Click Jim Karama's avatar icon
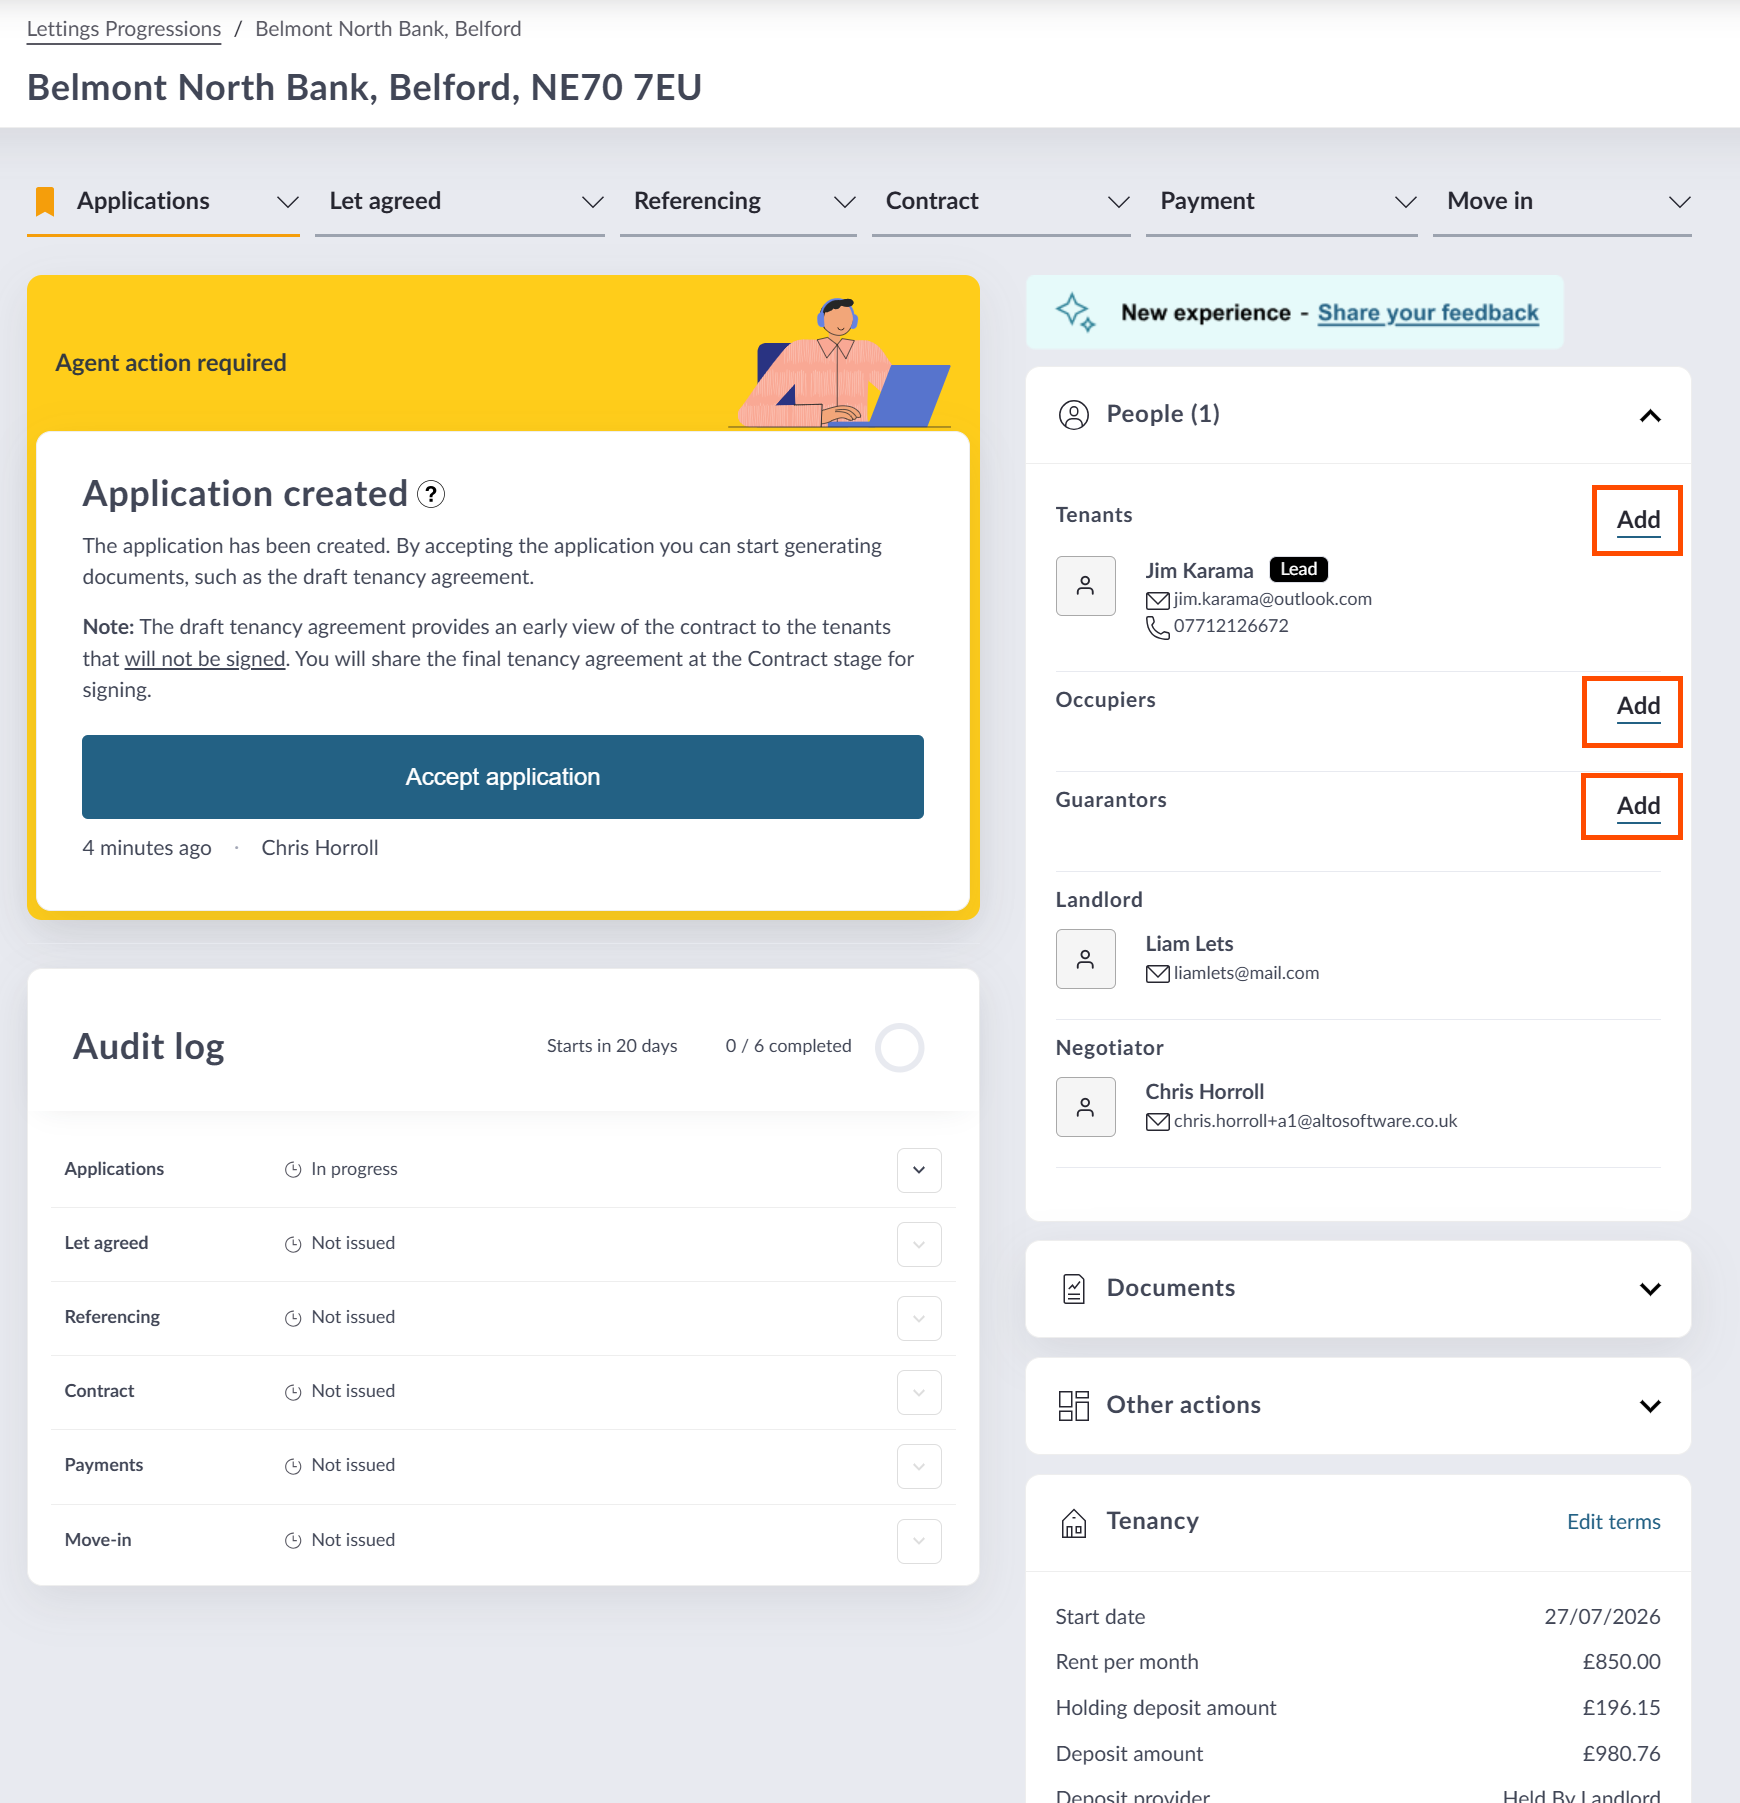Screen dimensions: 1740x1803 coord(1085,586)
